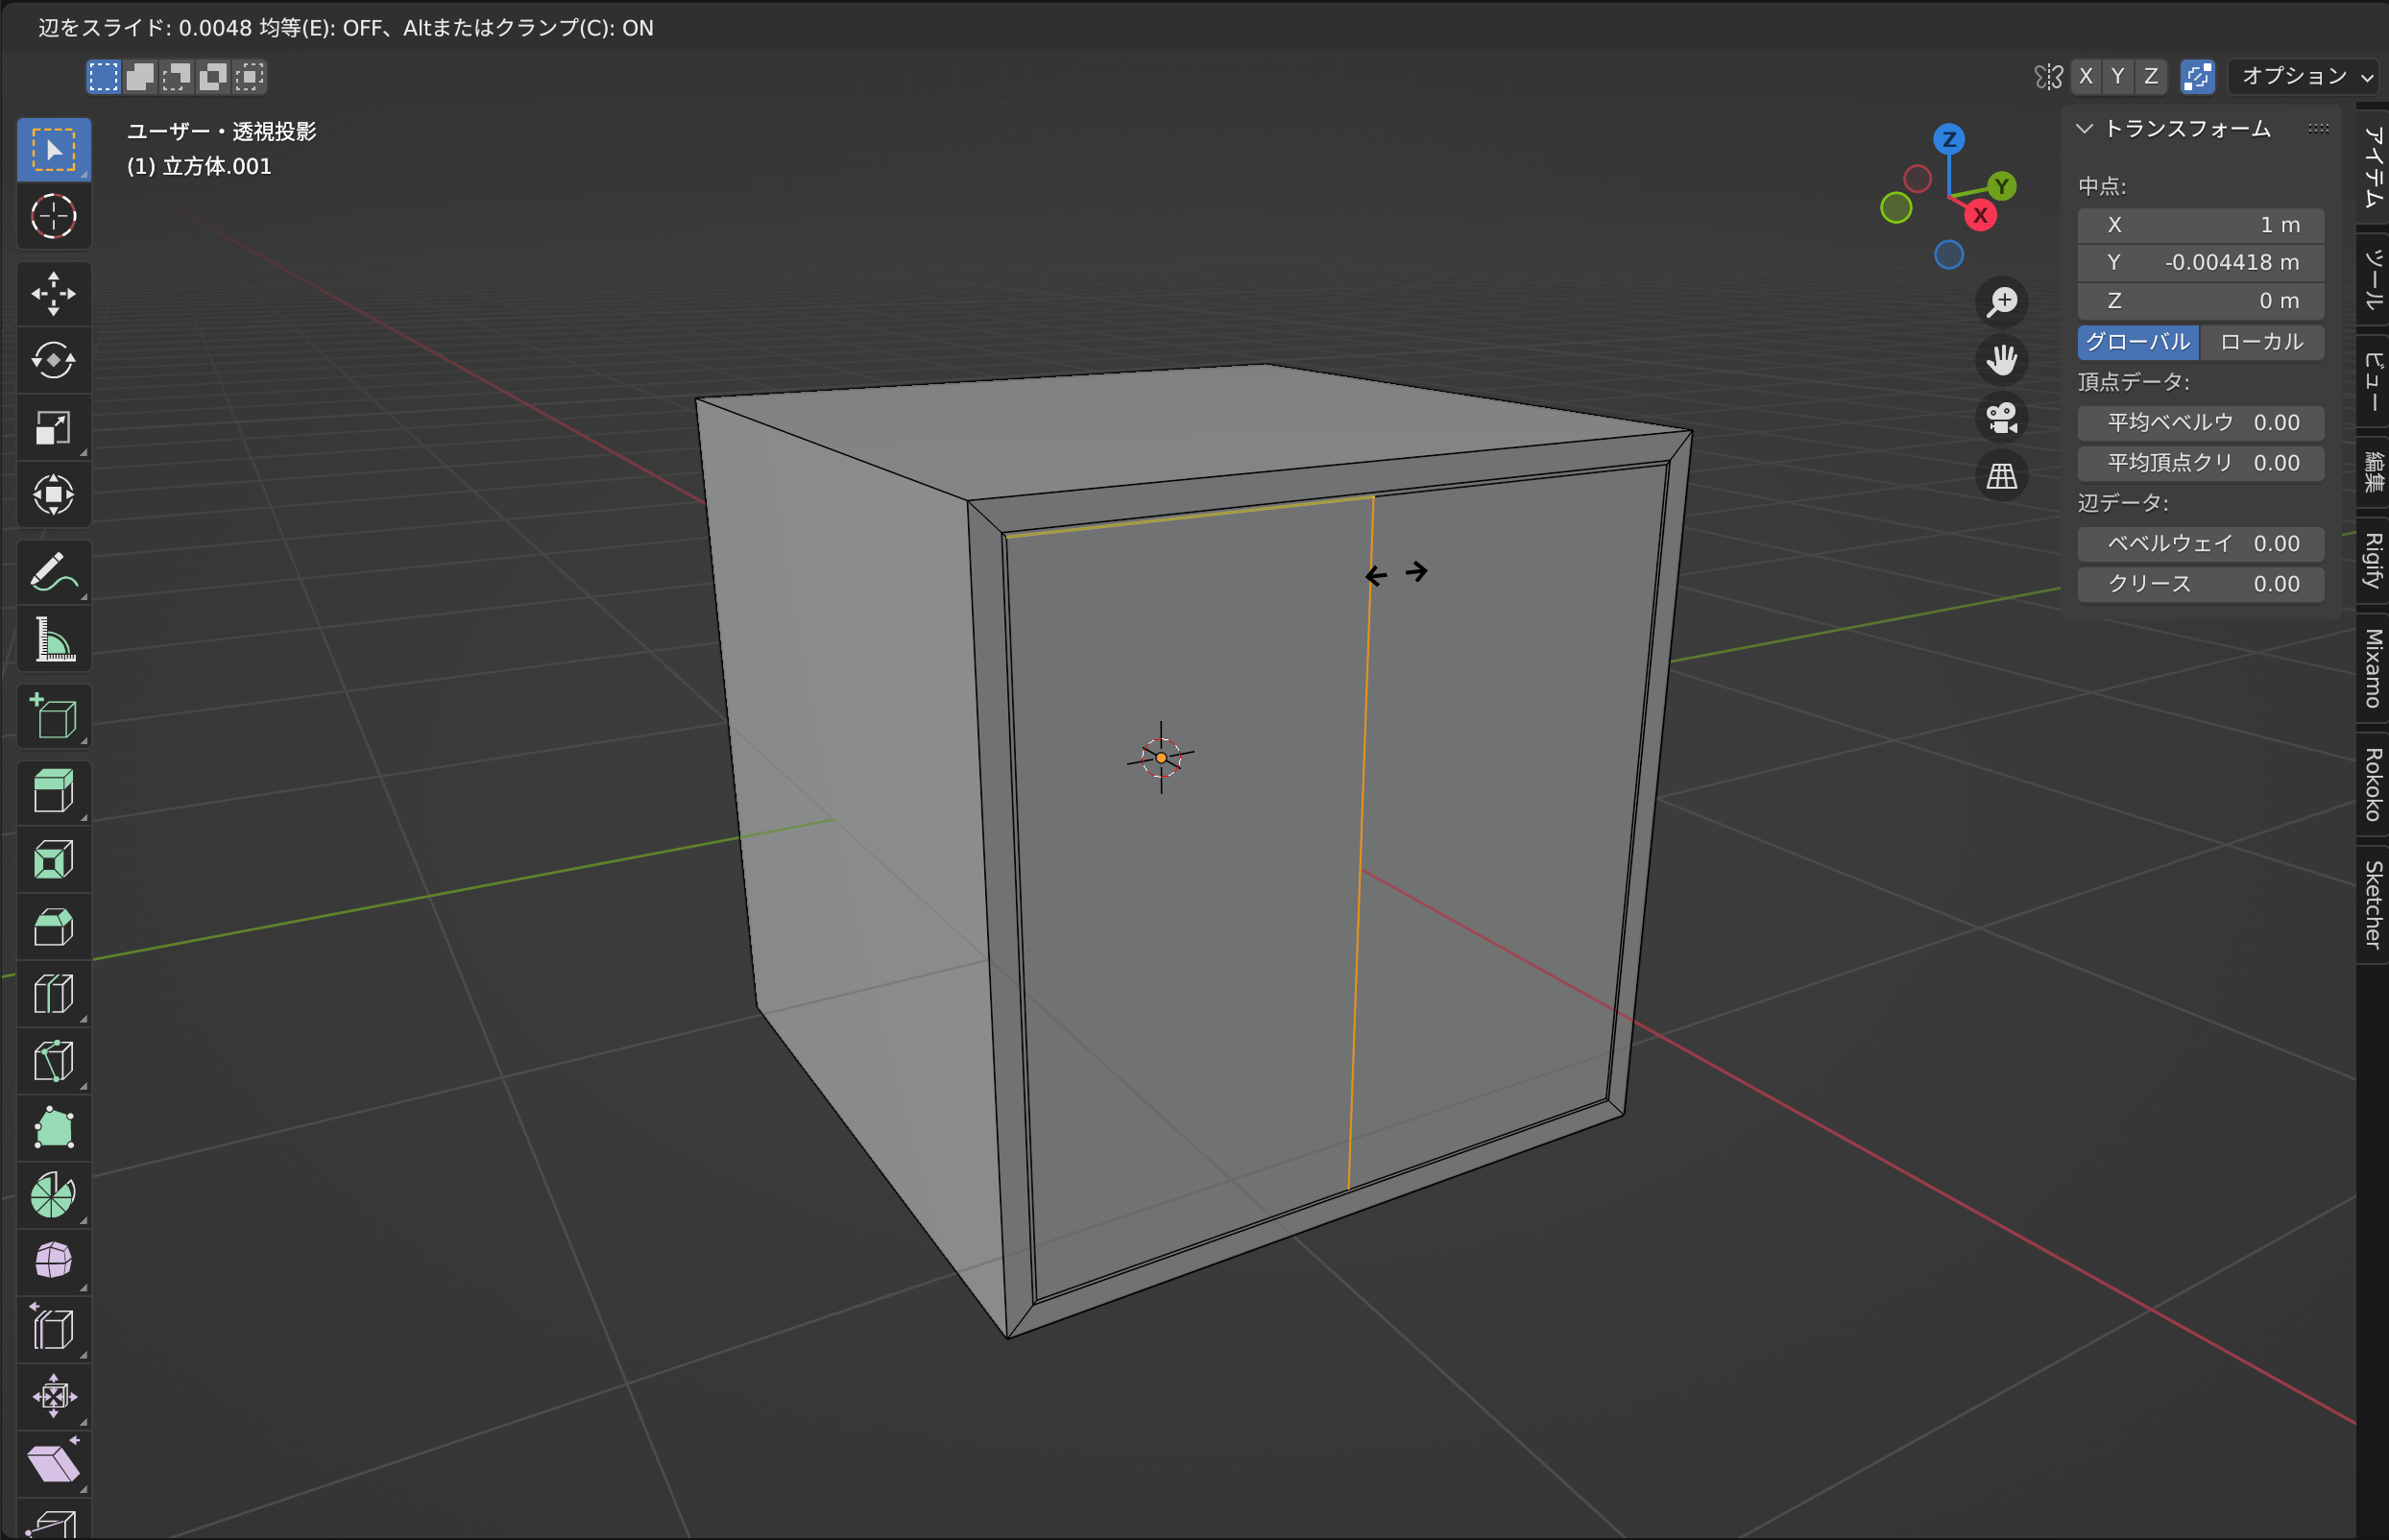This screenshot has width=2389, height=1540.
Task: Select the Poly Build tool
Action: pyautogui.click(x=54, y=1128)
